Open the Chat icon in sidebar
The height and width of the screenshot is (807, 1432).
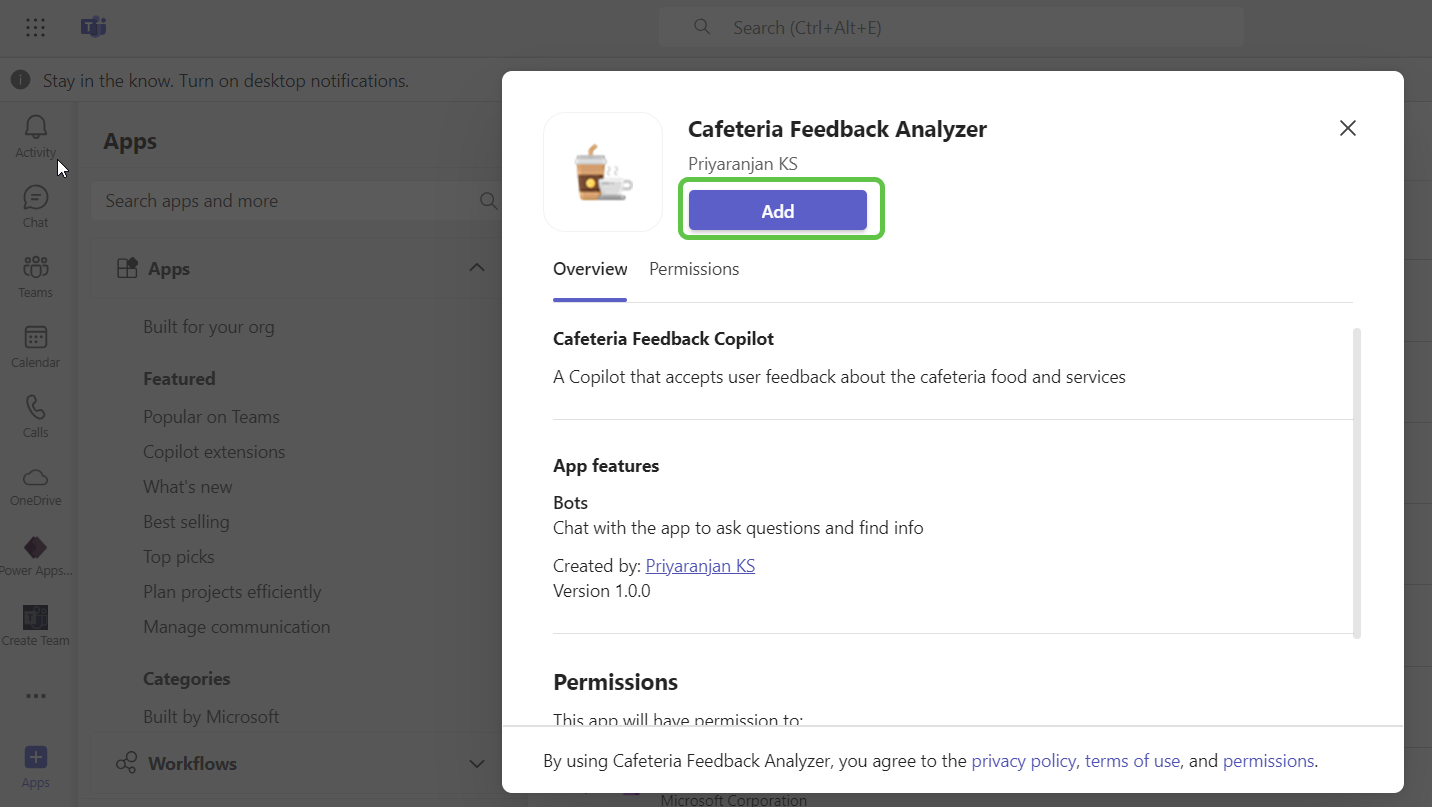coord(36,198)
